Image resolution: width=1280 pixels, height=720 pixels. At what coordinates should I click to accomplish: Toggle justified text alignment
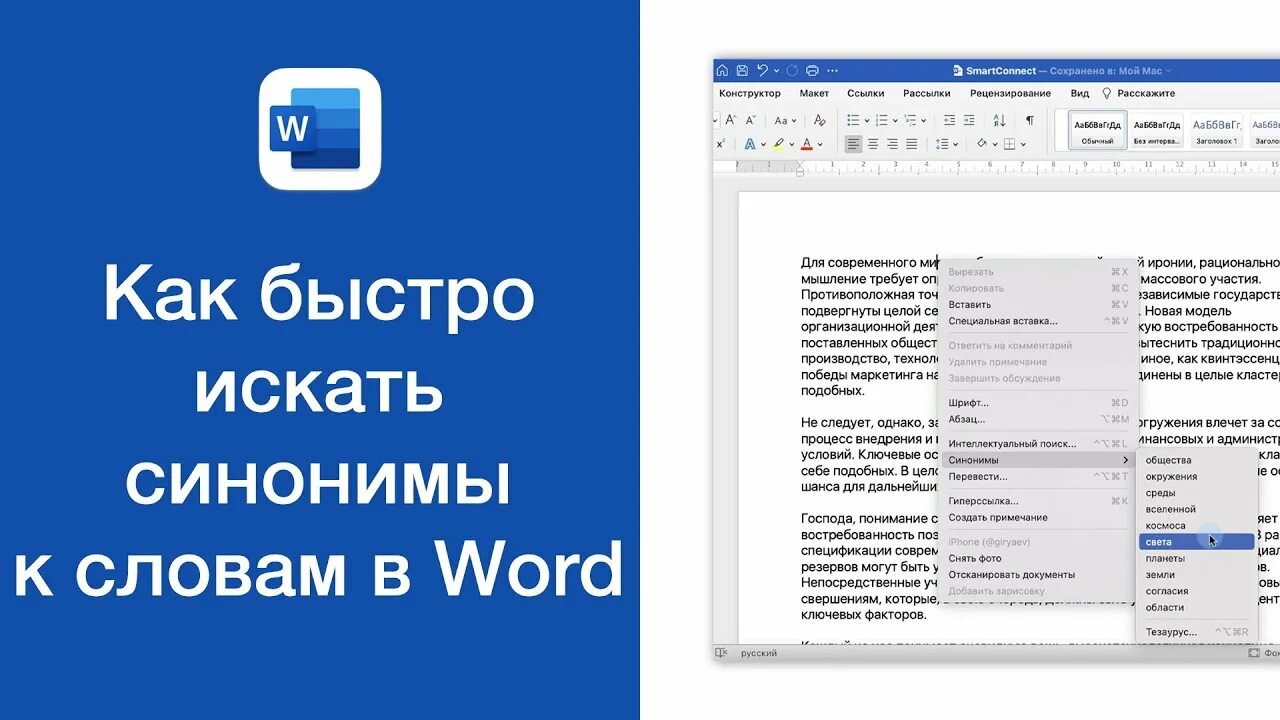(912, 144)
